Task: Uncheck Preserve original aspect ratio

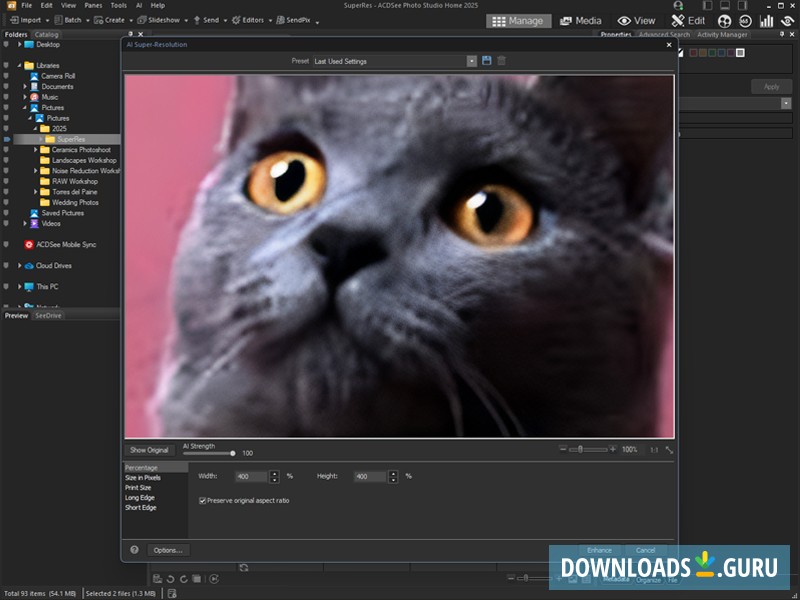Action: click(x=203, y=500)
